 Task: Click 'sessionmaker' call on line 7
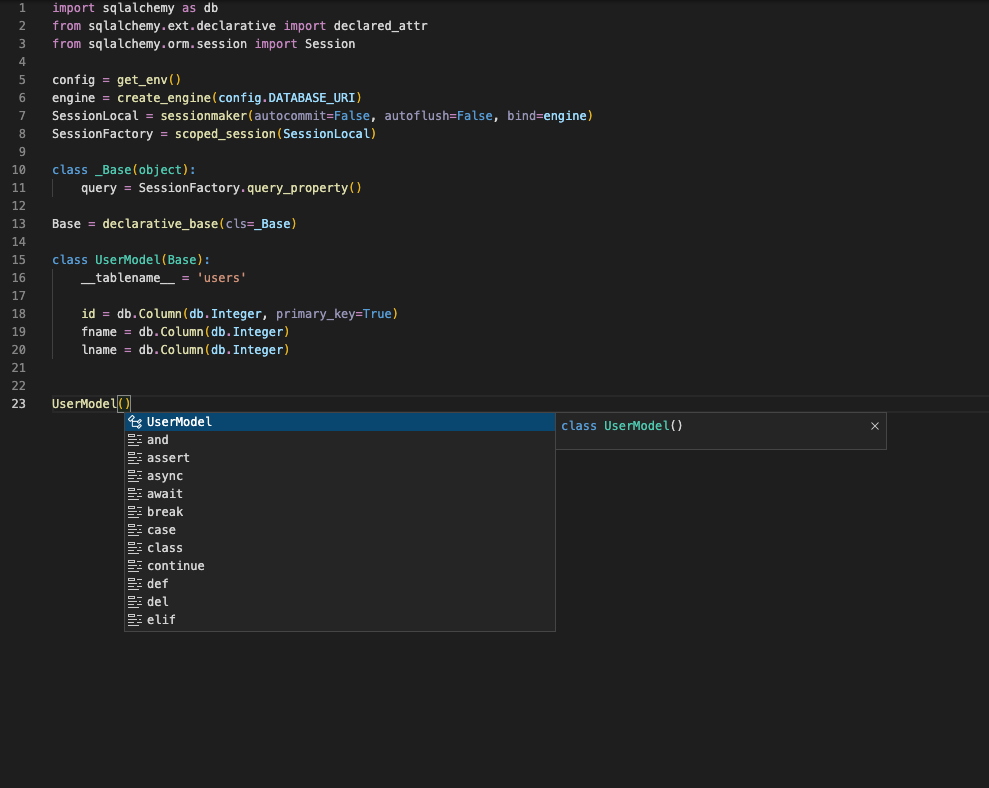[x=204, y=116]
